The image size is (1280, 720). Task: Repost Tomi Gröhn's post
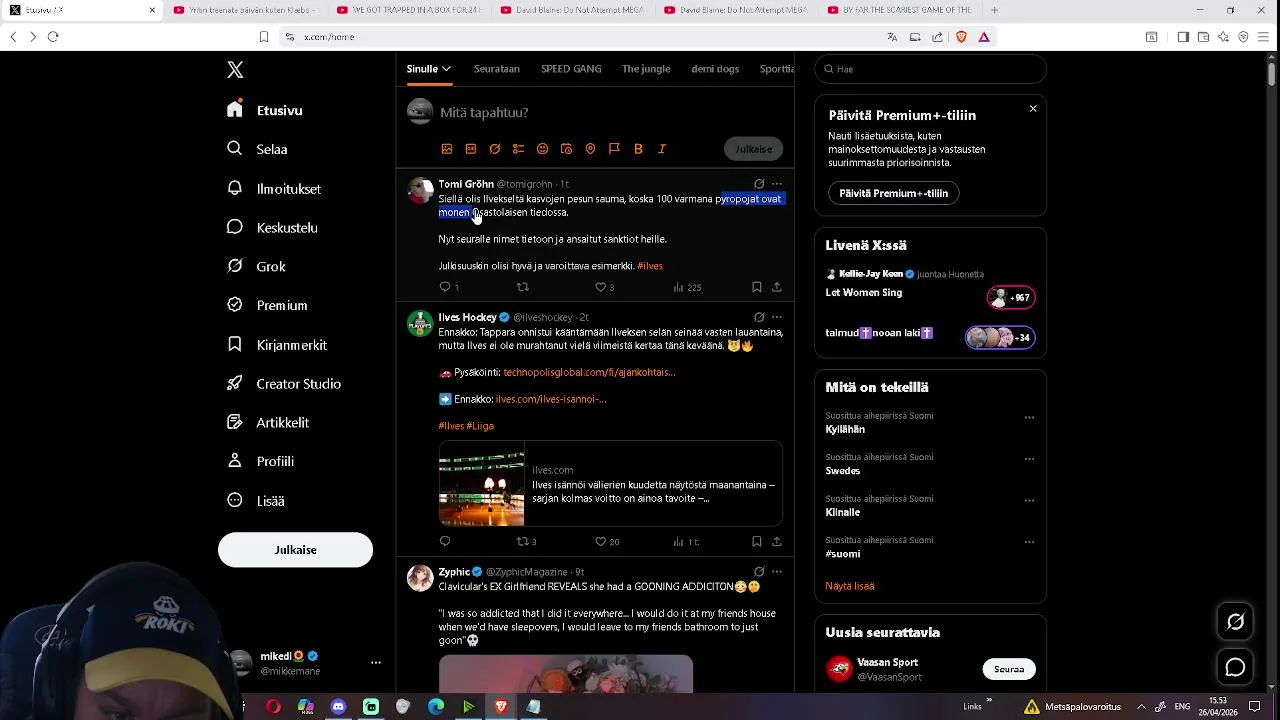(522, 287)
